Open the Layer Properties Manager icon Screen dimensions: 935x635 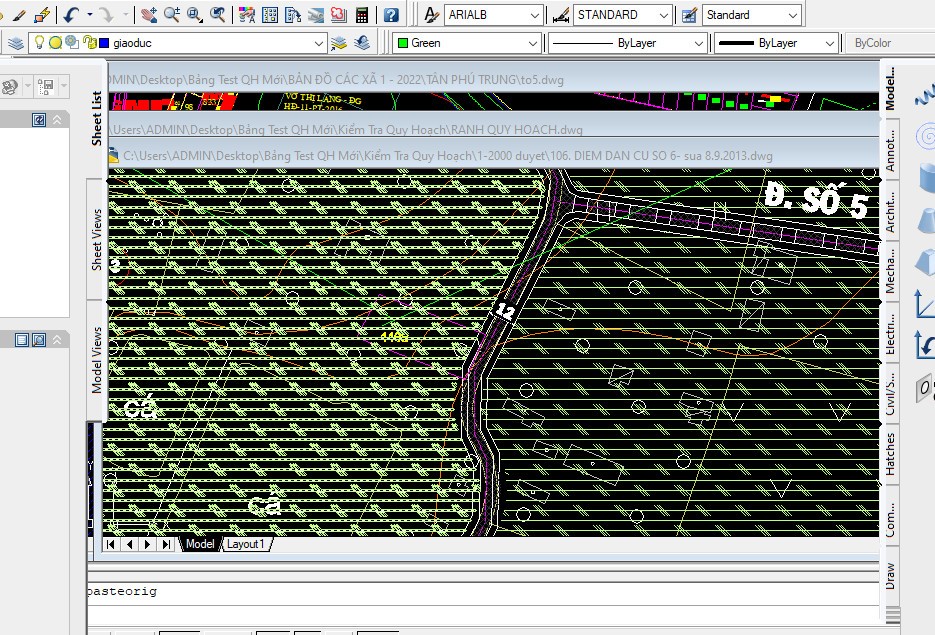point(16,43)
